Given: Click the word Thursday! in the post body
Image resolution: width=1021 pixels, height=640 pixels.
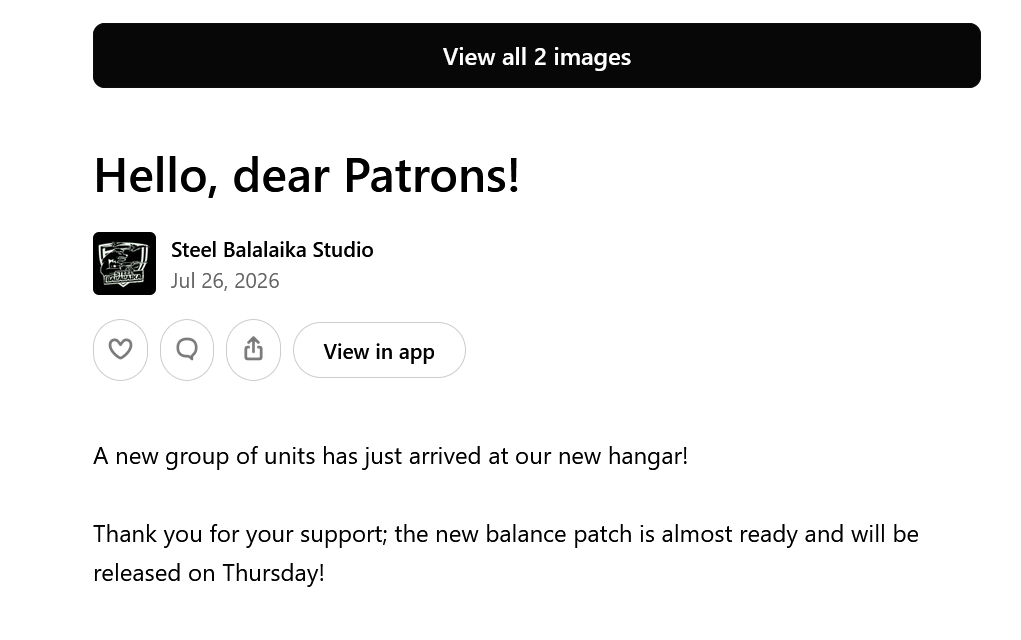Looking at the screenshot, I should pyautogui.click(x=273, y=573).
